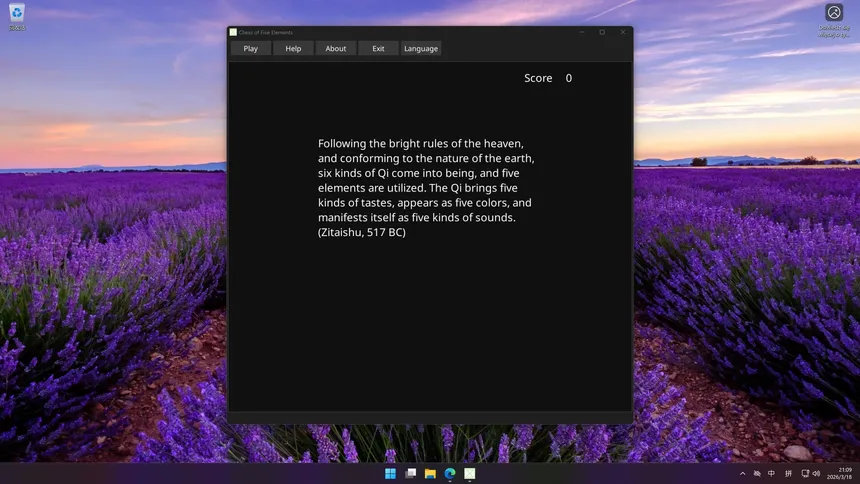This screenshot has width=860, height=484.
Task: Toggle the Chinese input mode indicator
Action: [x=771, y=473]
